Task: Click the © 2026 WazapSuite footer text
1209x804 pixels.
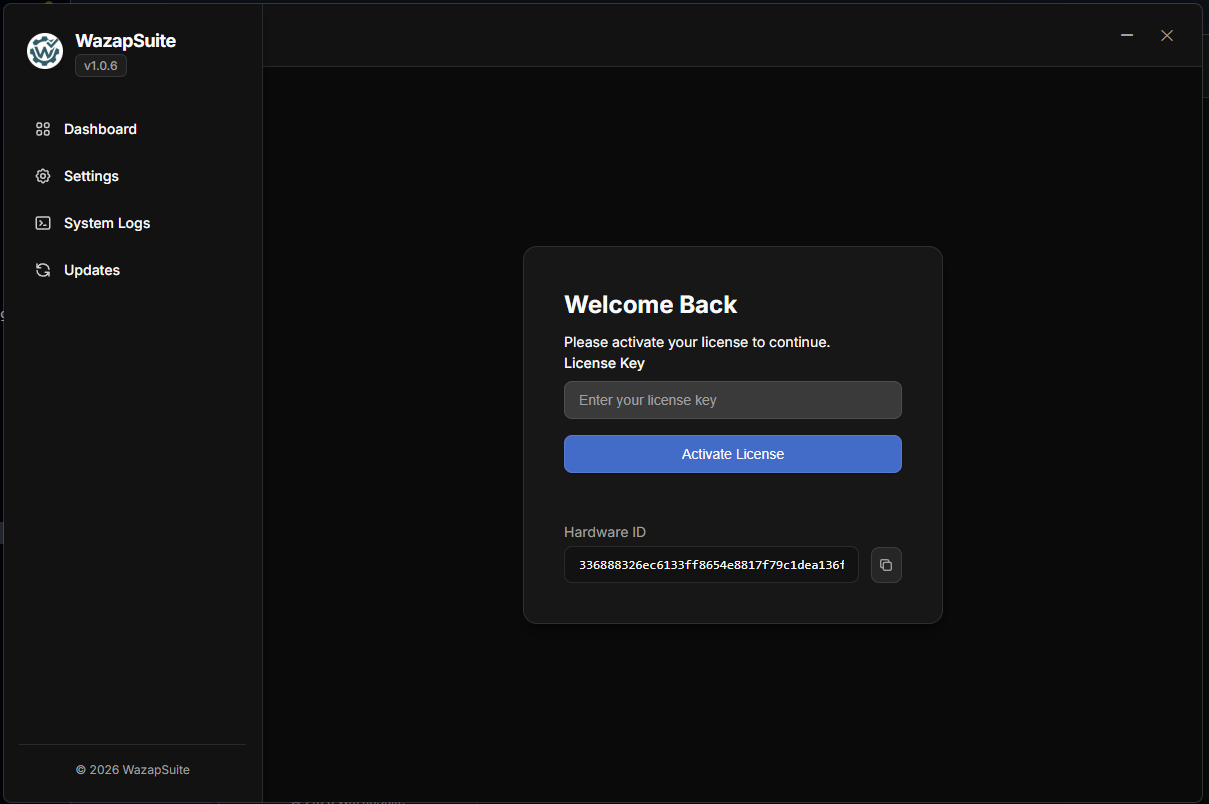Action: click(x=132, y=770)
